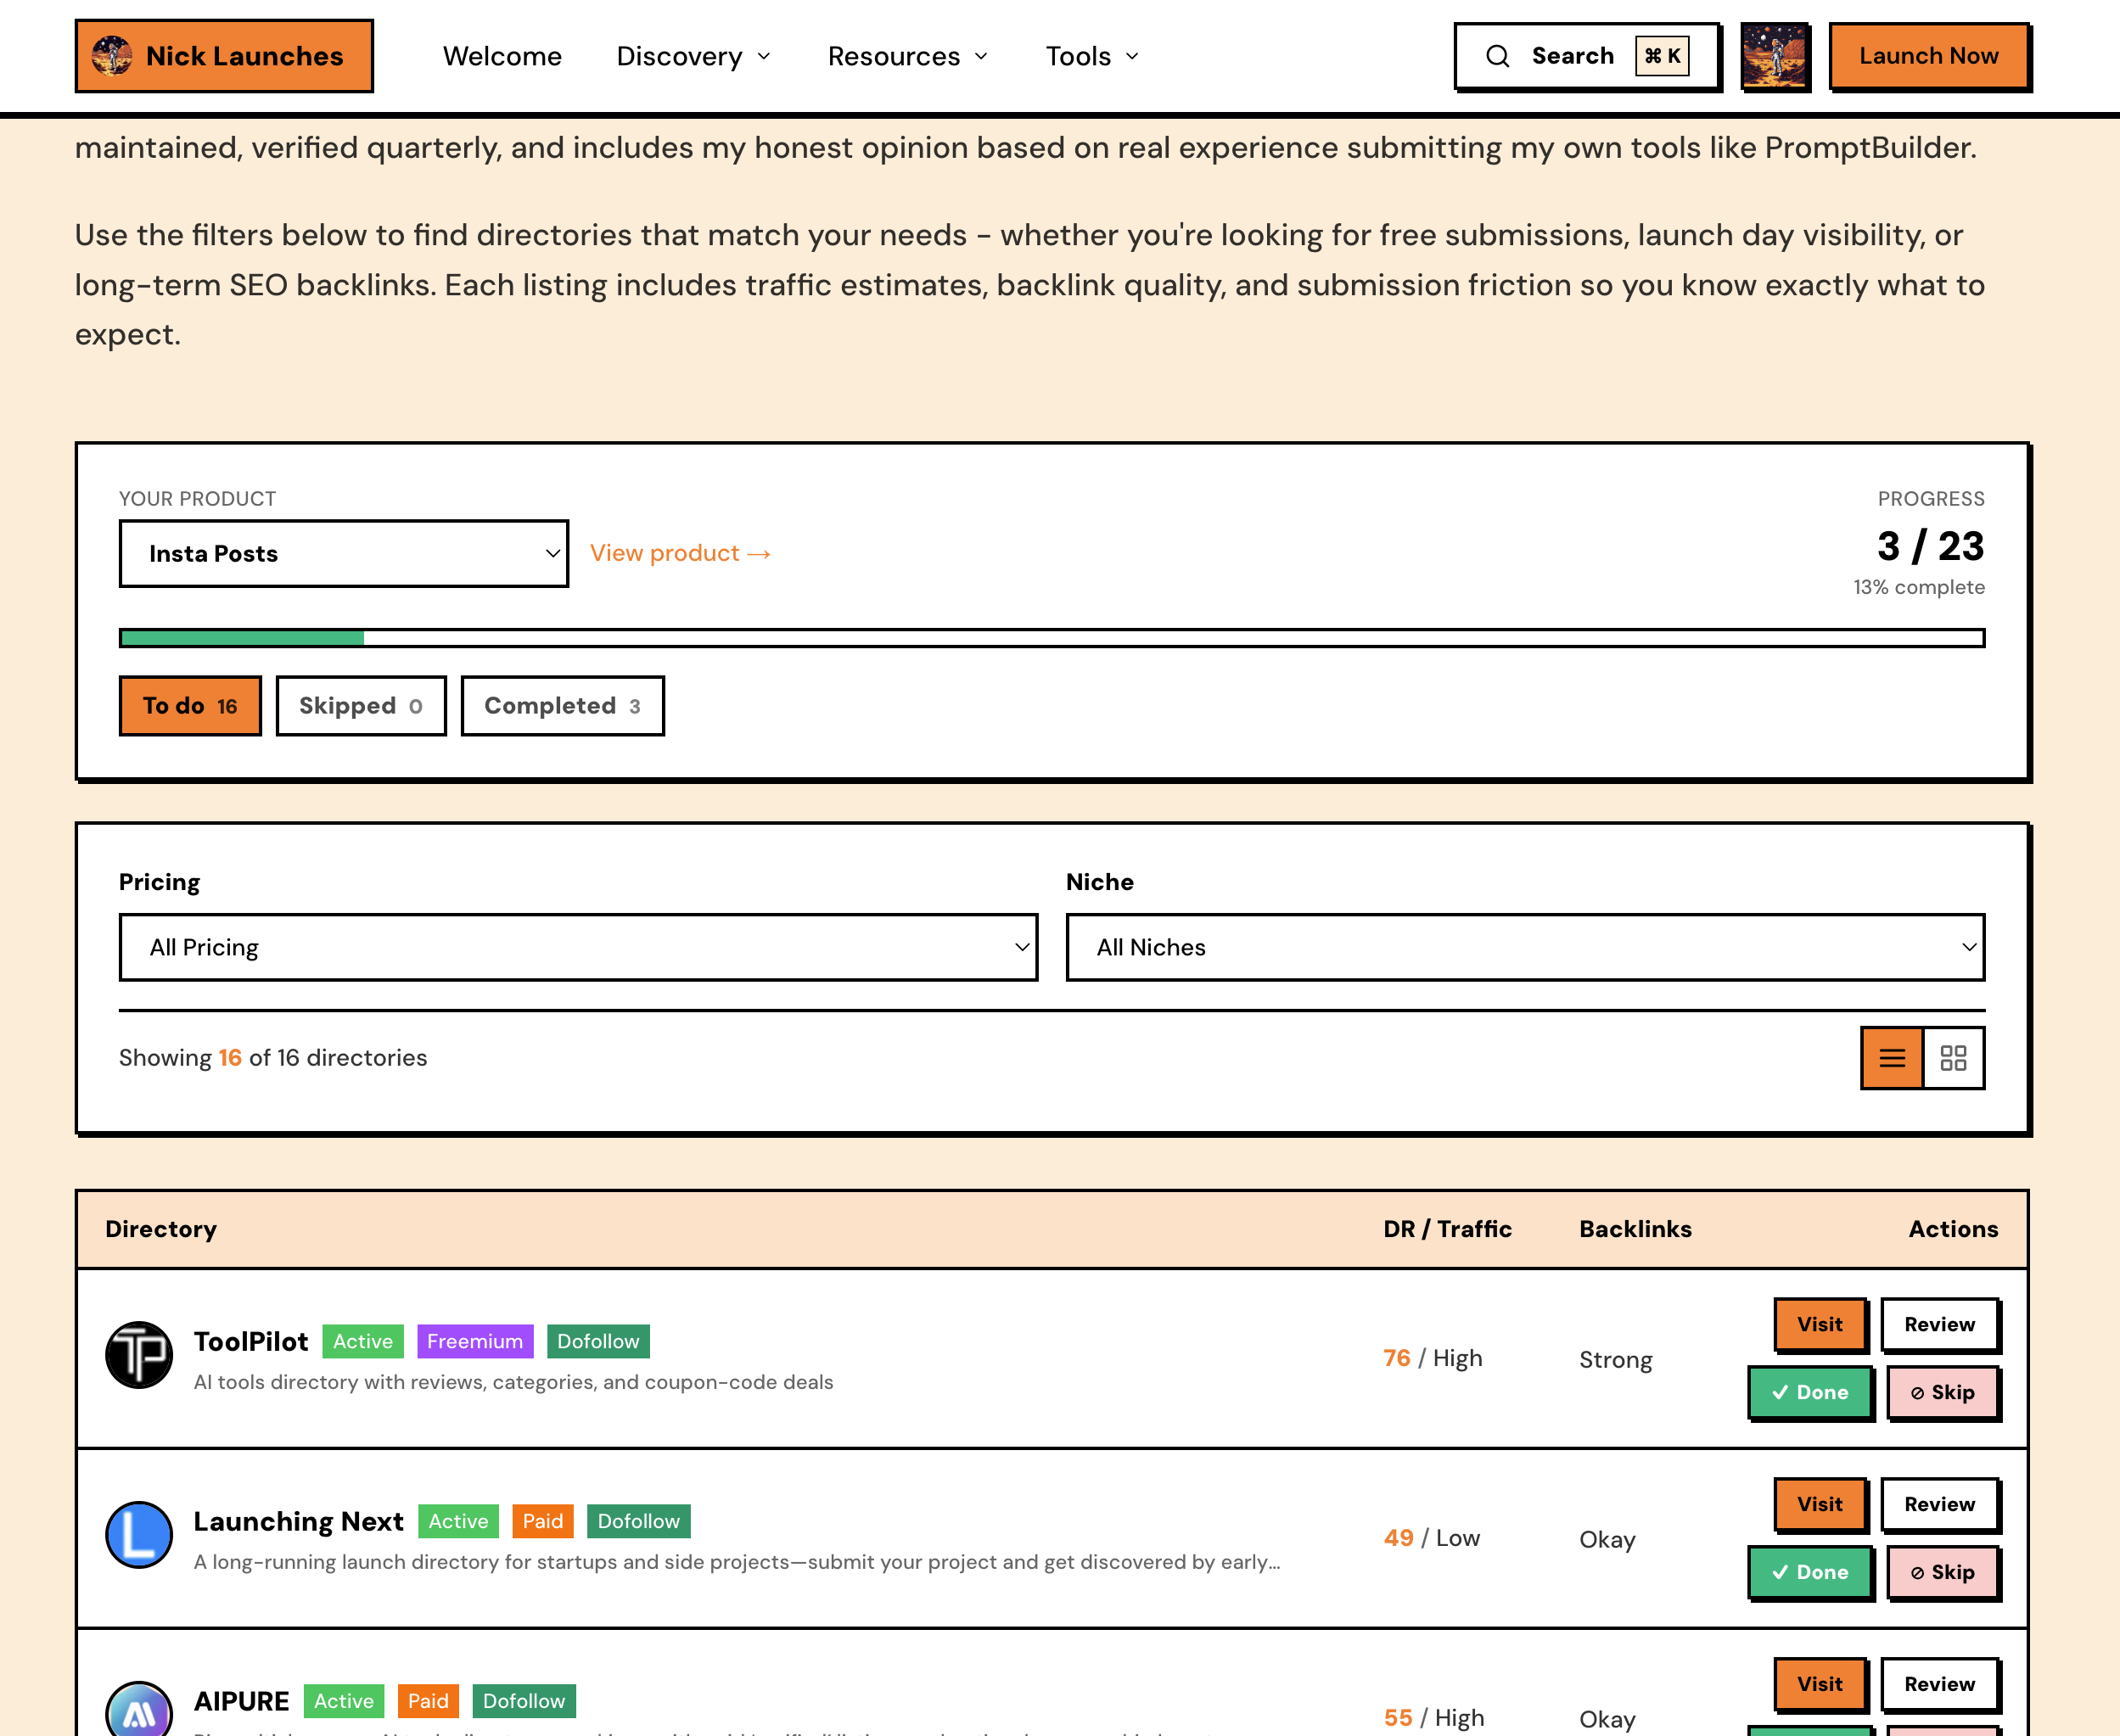Switch to grid view
The height and width of the screenshot is (1736, 2120).
pos(1953,1058)
